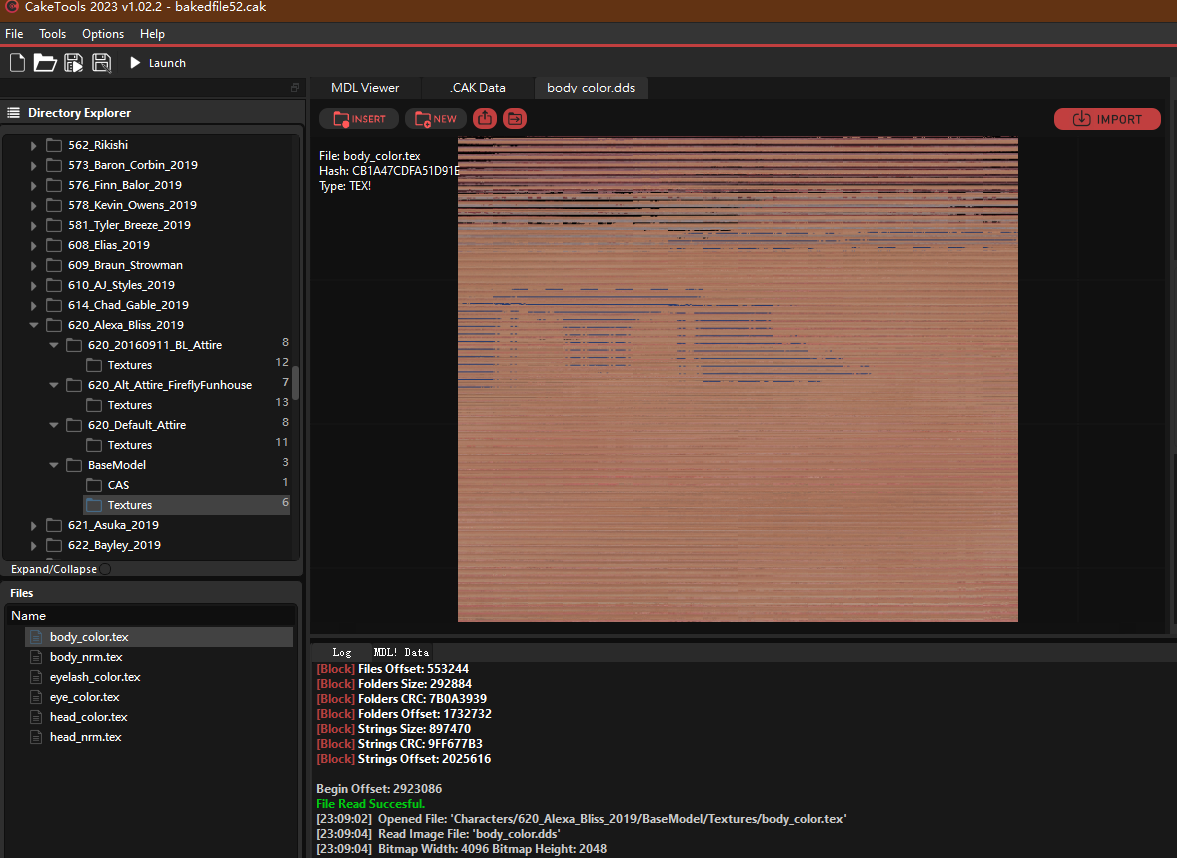
Task: Click the Save As disk icon
Action: pyautogui.click(x=101, y=63)
